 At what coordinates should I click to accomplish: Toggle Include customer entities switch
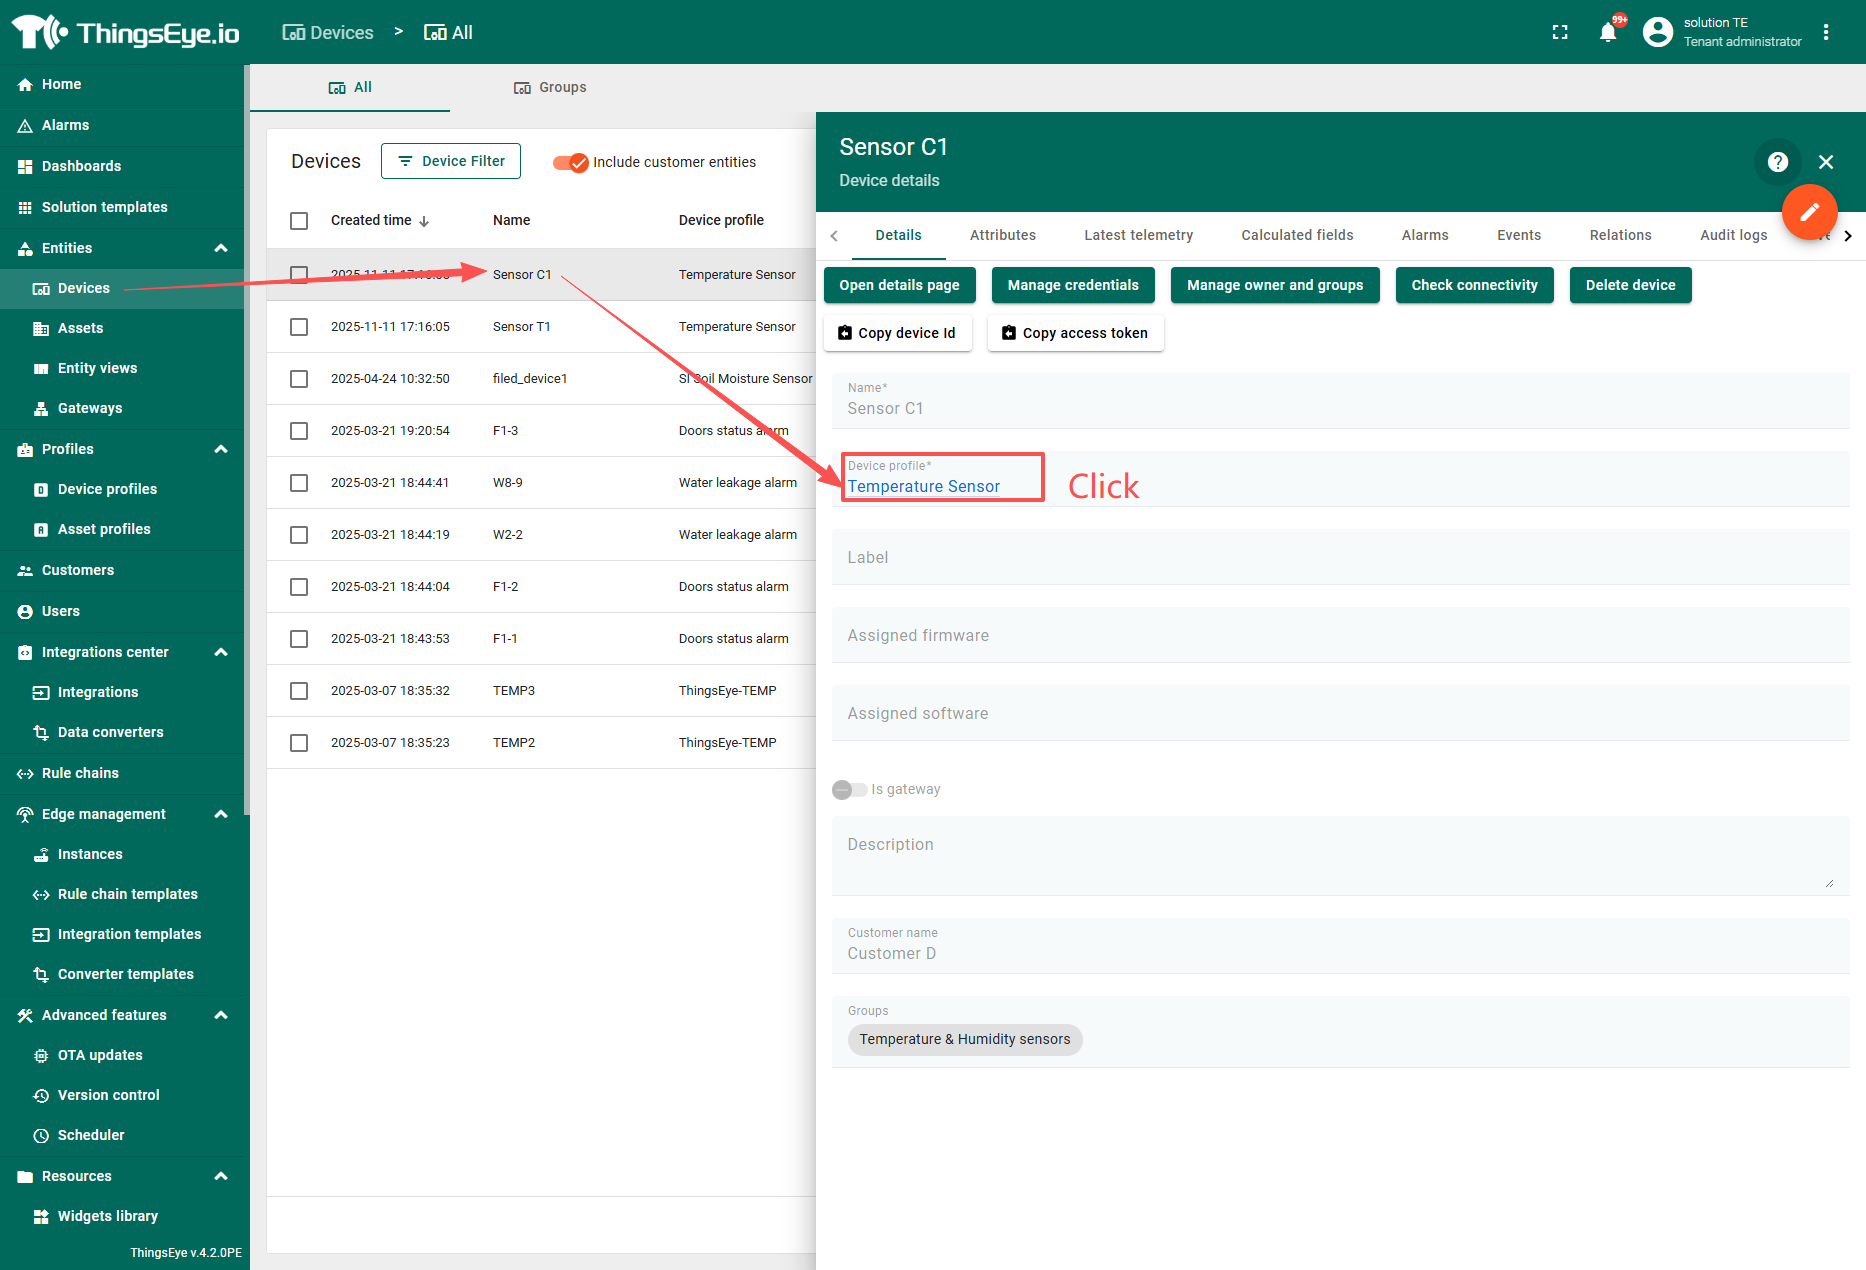[571, 163]
